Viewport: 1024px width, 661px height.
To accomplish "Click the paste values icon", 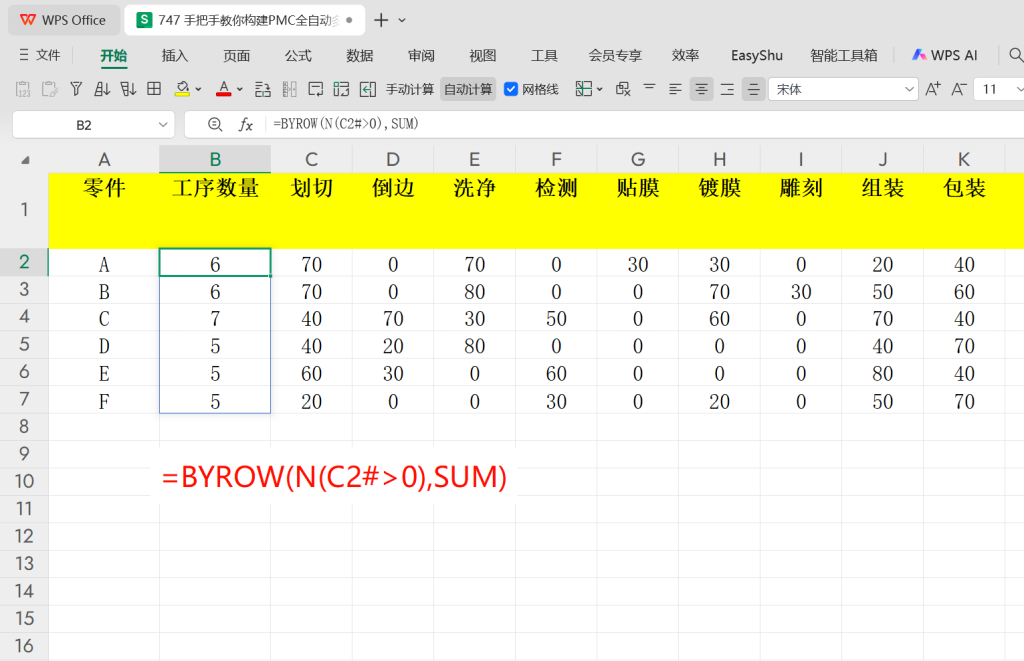I will 23,89.
